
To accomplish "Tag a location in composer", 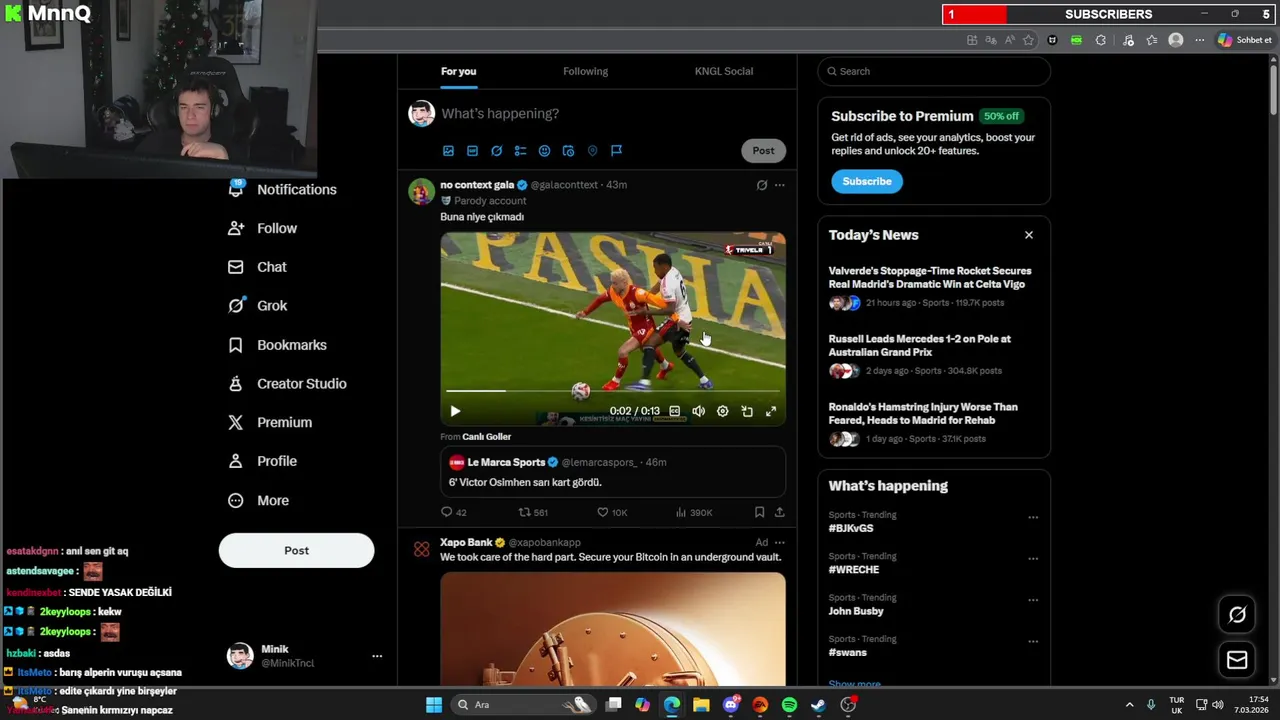I will coord(592,151).
